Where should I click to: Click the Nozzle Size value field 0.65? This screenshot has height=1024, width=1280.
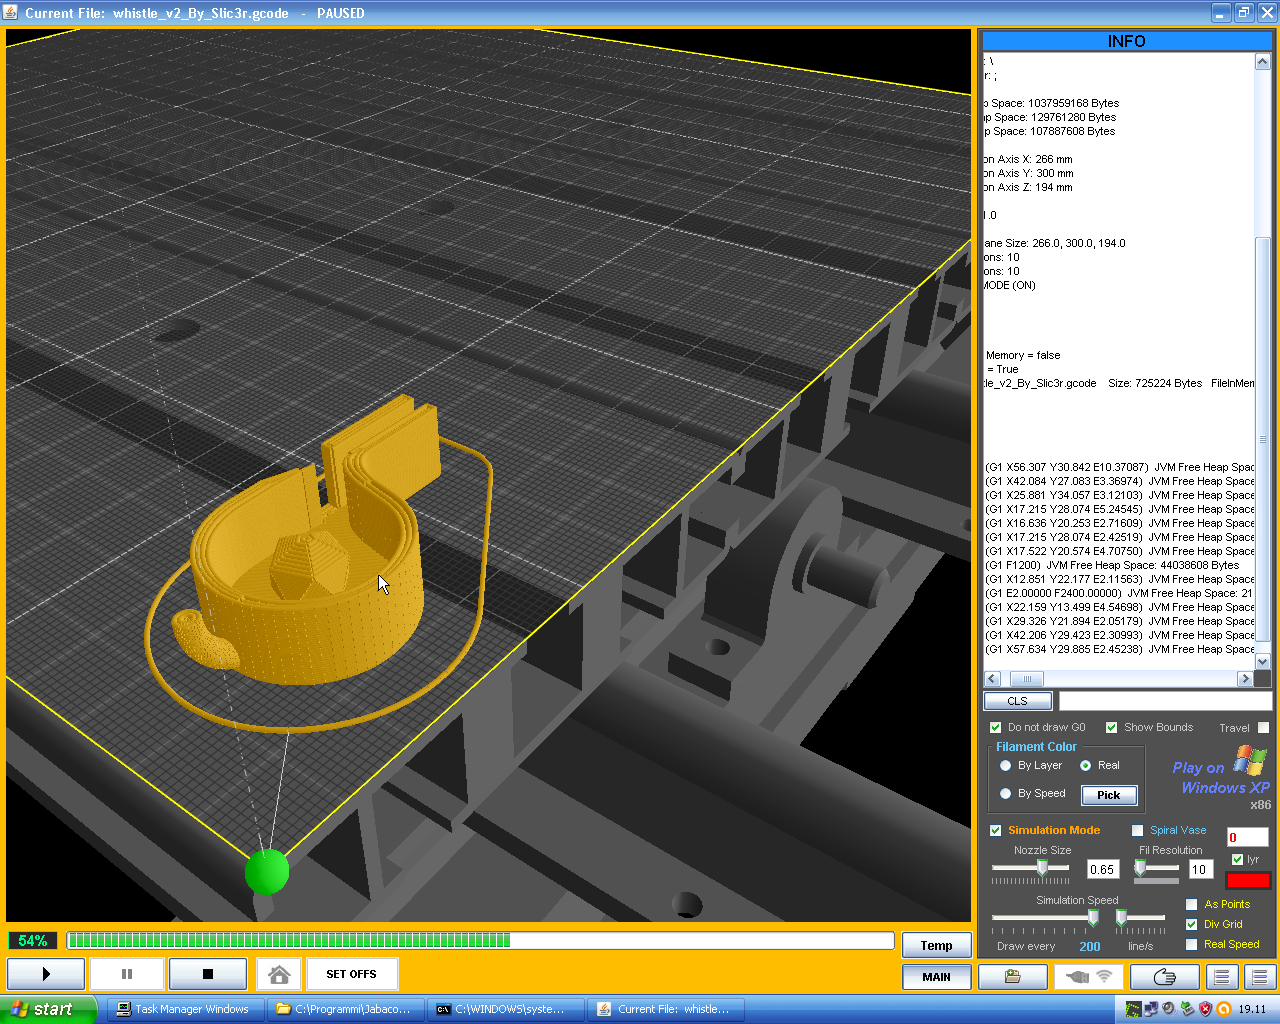point(1102,870)
